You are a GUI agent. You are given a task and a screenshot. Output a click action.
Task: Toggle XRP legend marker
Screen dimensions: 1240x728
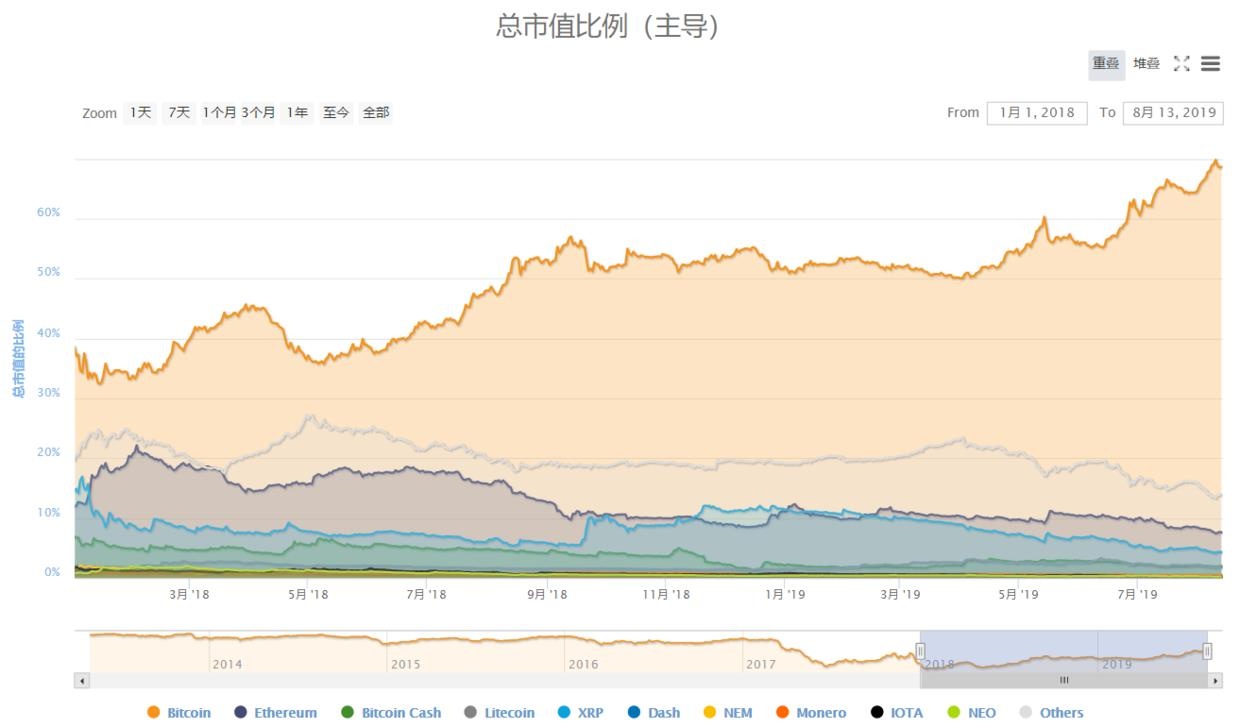click(564, 713)
